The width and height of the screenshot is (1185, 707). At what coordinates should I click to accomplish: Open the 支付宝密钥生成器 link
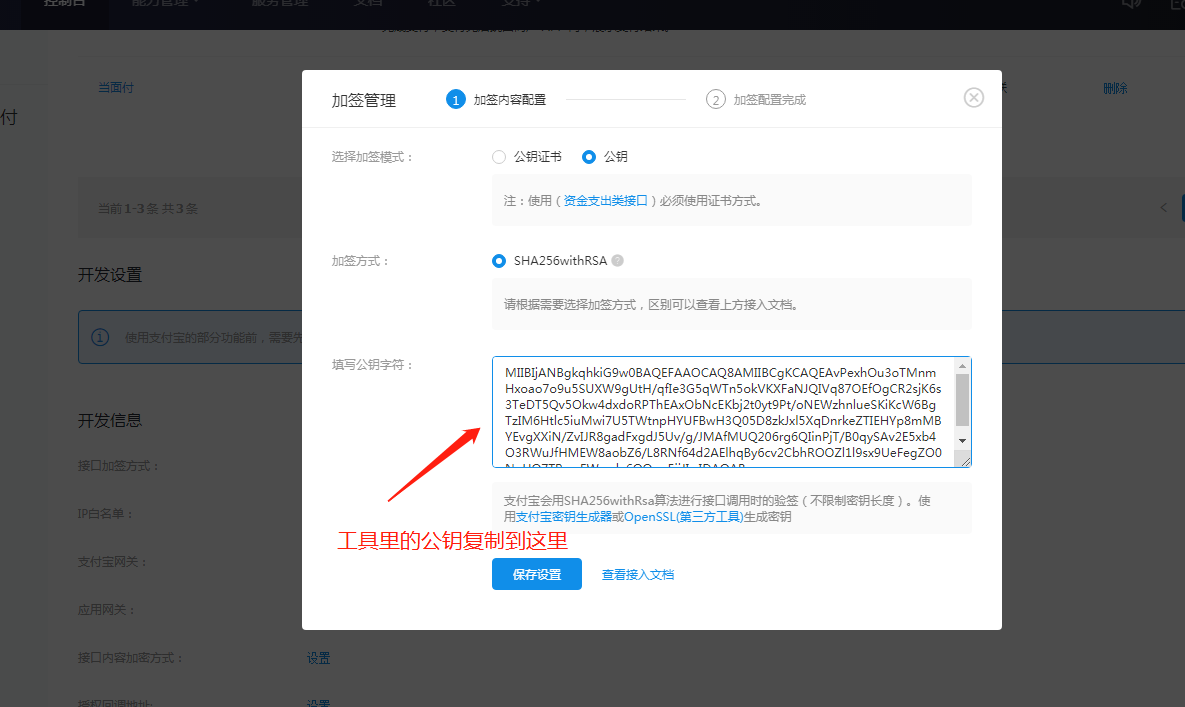point(563,517)
